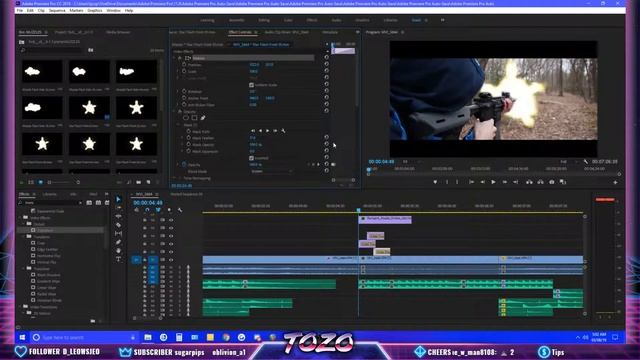Switch to Libraries tab in Effects panel
Image resolution: width=640 pixels, height=360 pixels.
point(50,194)
